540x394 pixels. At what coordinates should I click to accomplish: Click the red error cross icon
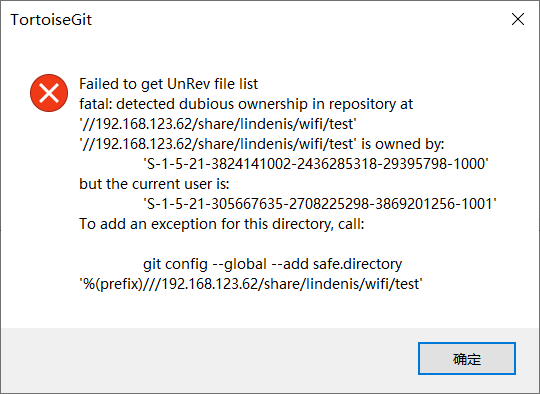coord(49,93)
